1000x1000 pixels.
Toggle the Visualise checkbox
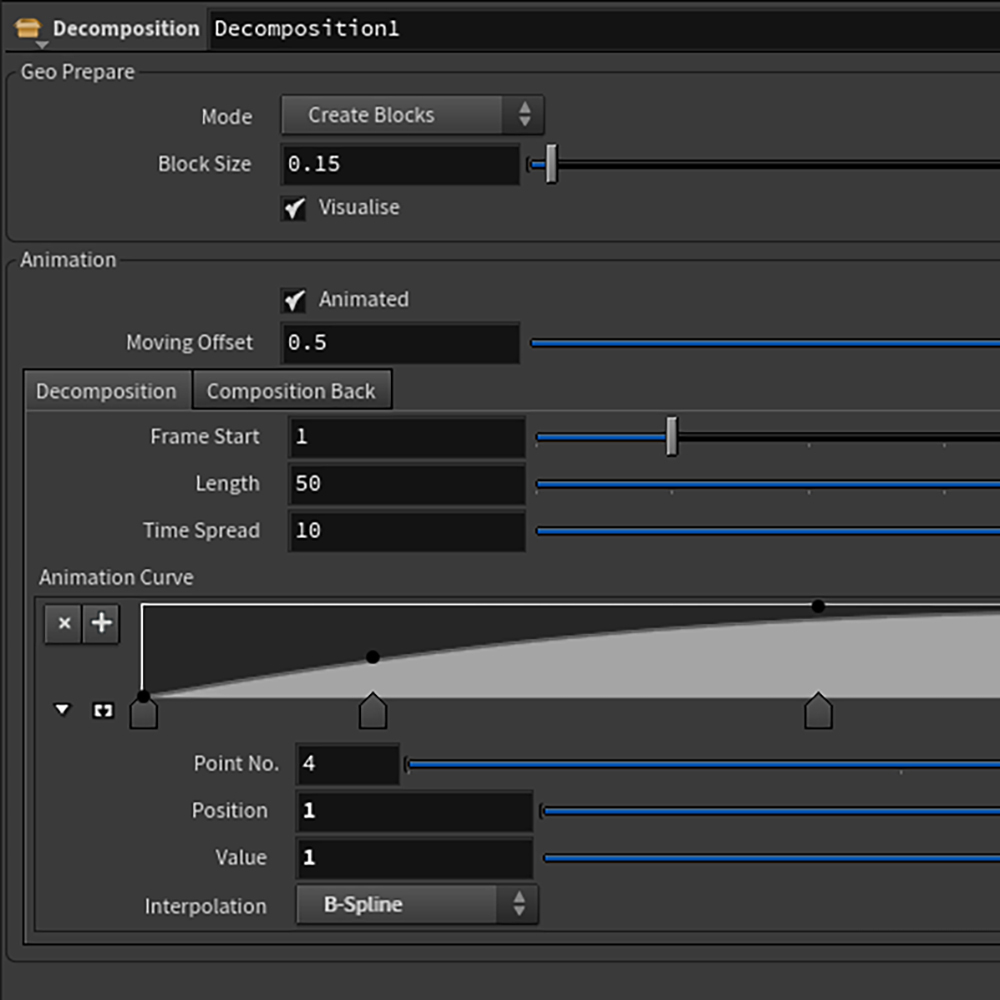click(x=293, y=208)
